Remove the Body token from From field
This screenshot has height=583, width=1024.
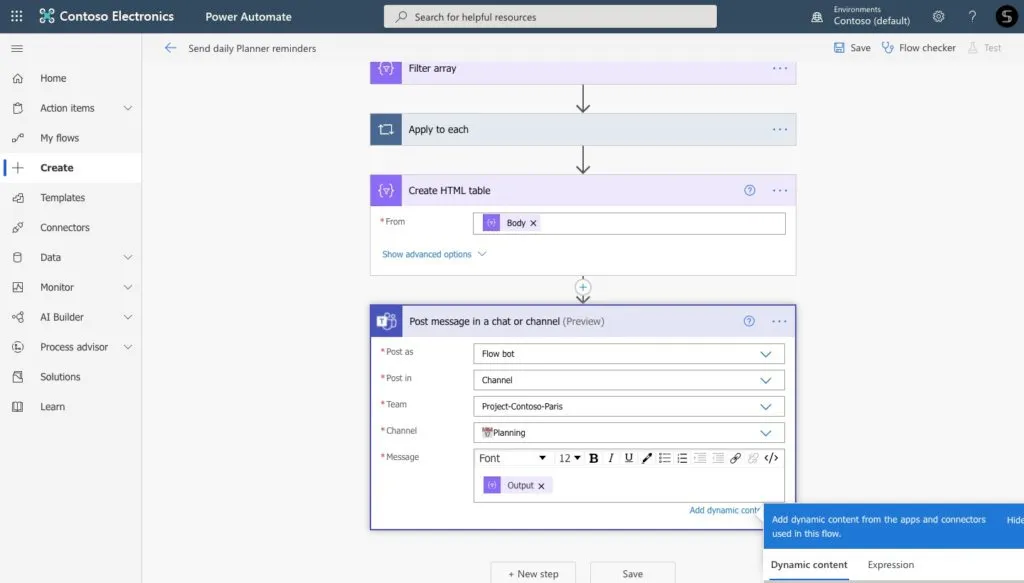point(534,223)
